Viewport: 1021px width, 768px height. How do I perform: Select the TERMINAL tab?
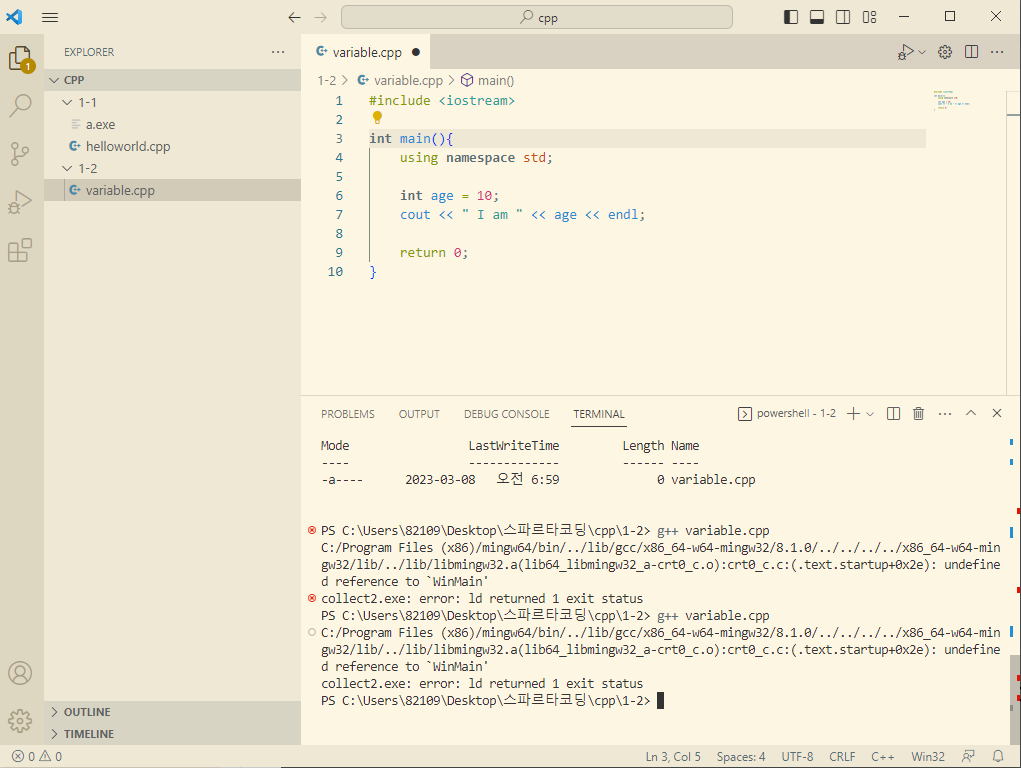[x=599, y=414]
